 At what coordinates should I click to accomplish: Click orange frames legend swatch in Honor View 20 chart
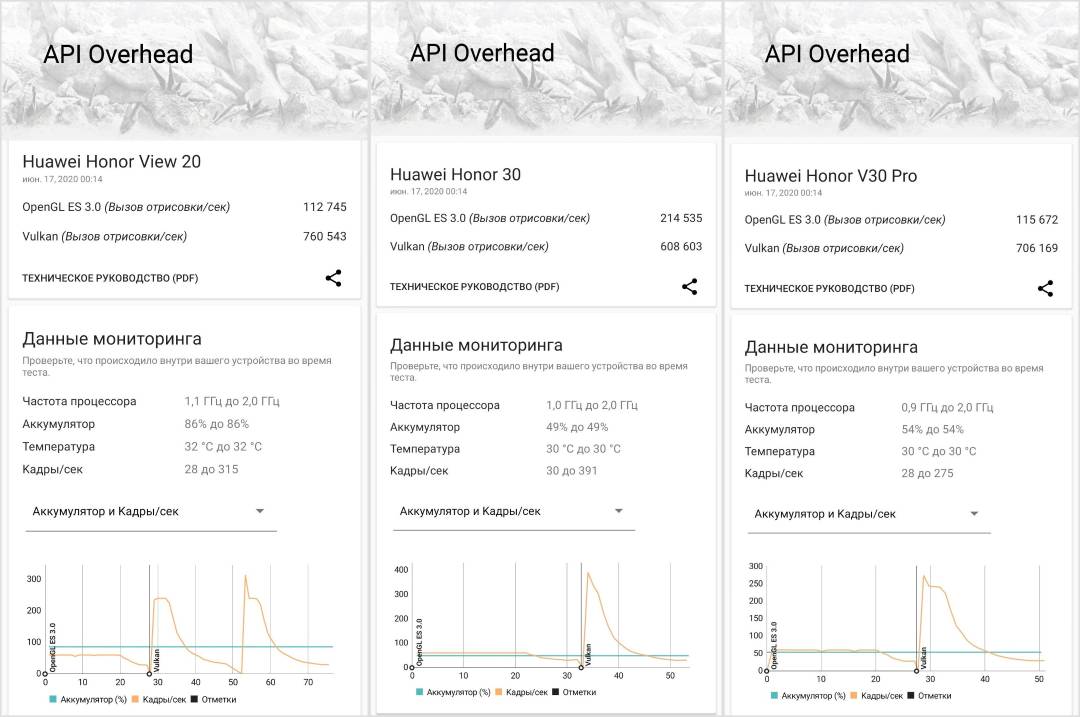click(136, 699)
